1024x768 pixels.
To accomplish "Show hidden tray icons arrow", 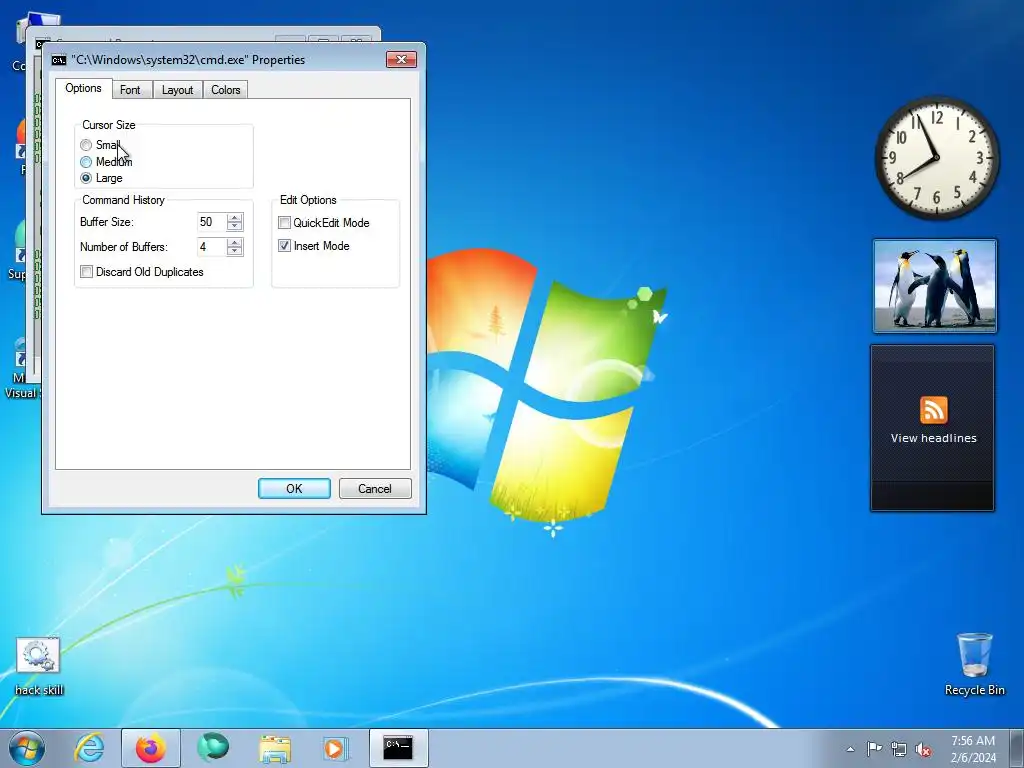I will (850, 749).
